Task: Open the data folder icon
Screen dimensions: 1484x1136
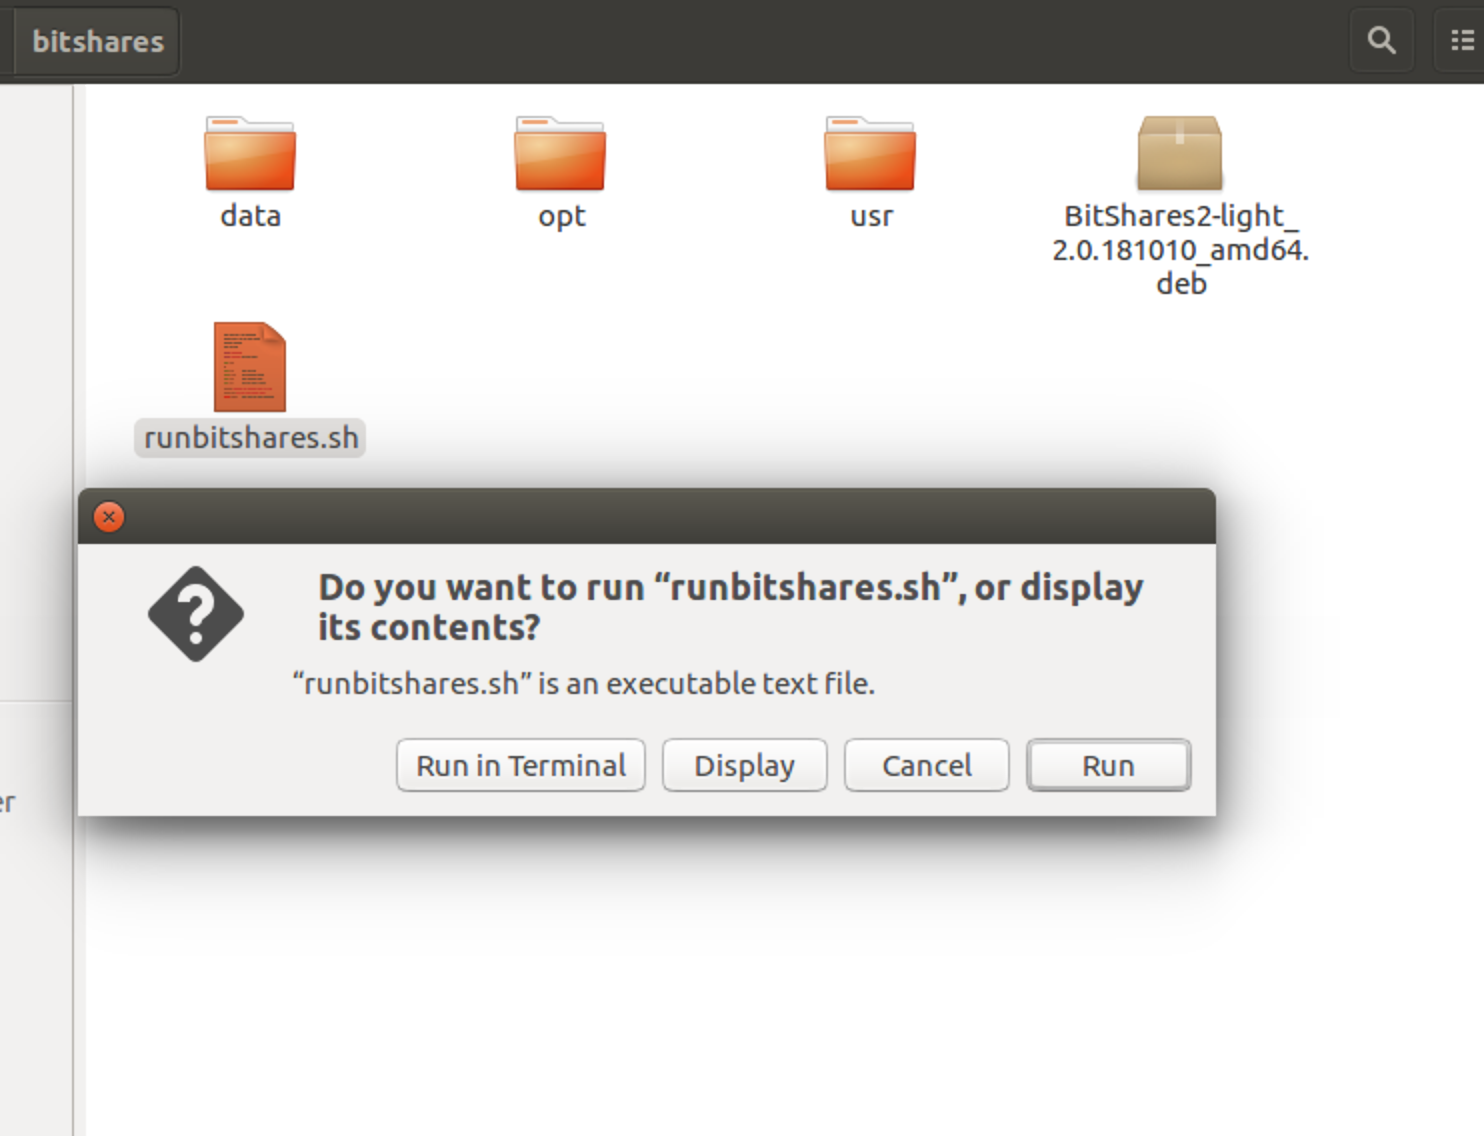Action: tap(250, 153)
